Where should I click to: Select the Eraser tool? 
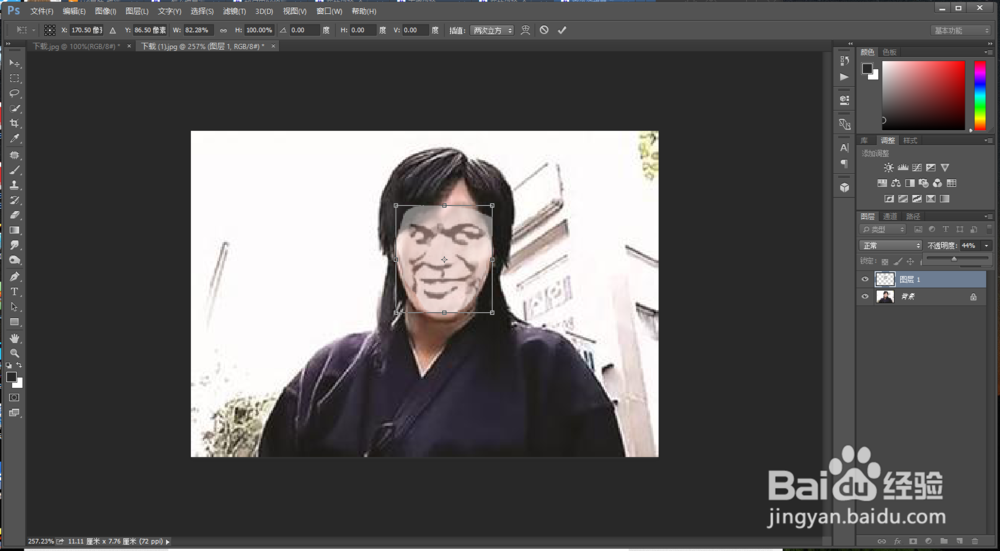coord(14,215)
